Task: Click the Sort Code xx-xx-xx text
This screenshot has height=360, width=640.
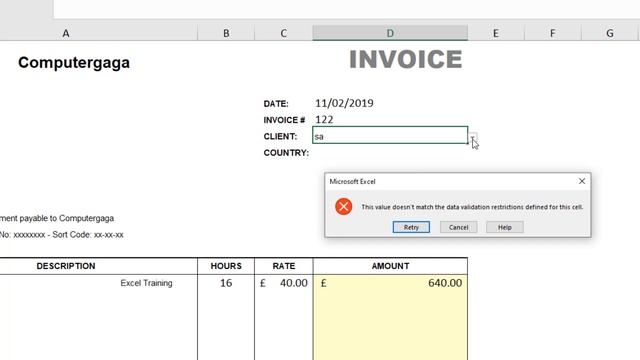Action: (88, 235)
